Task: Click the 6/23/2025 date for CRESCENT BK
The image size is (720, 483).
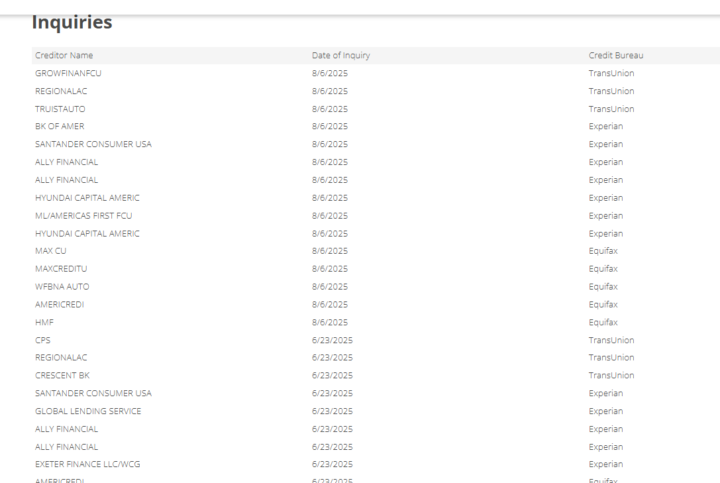Action: [332, 376]
